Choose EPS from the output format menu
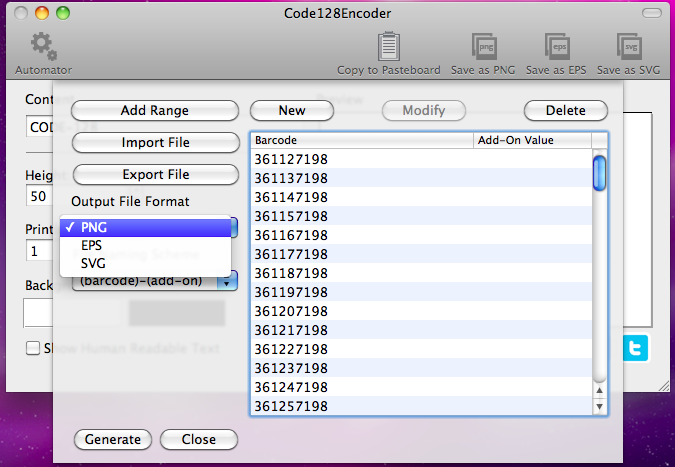Viewport: 675px width, 467px height. [146, 245]
